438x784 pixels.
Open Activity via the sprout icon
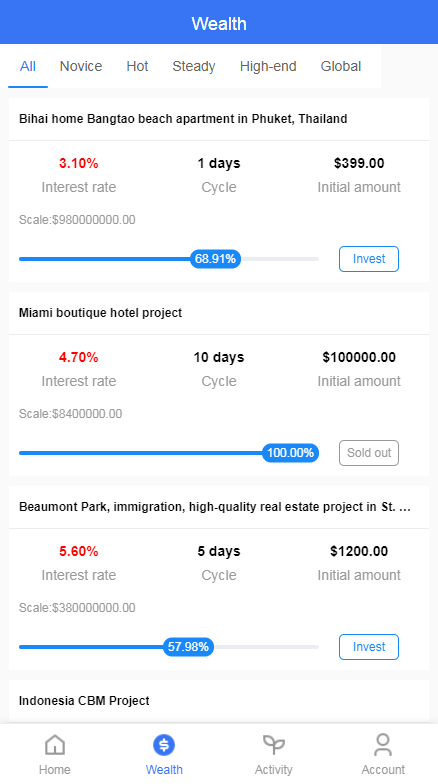pyautogui.click(x=274, y=744)
